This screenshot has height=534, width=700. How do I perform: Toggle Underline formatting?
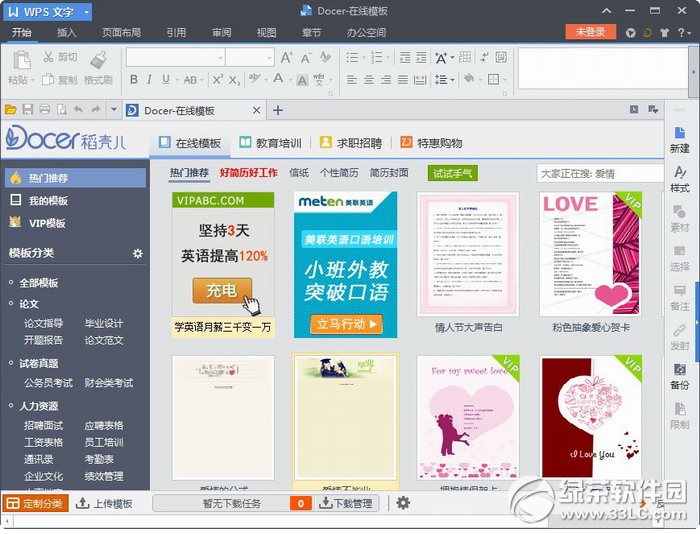[x=166, y=79]
